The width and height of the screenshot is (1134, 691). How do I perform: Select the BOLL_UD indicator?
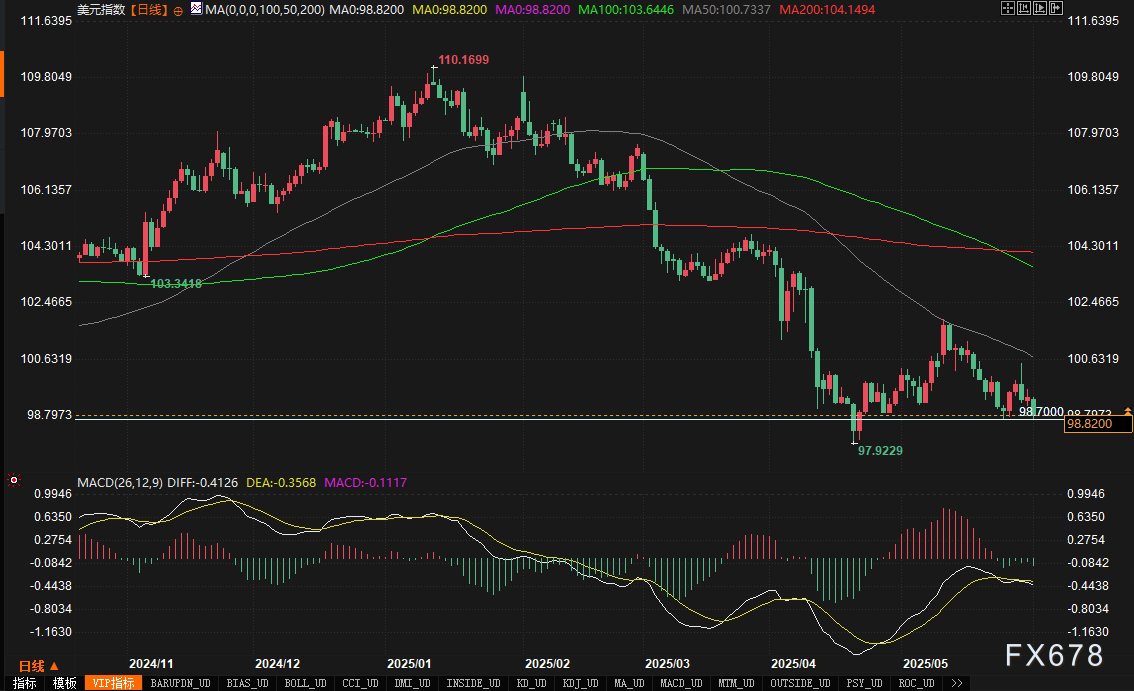click(306, 683)
